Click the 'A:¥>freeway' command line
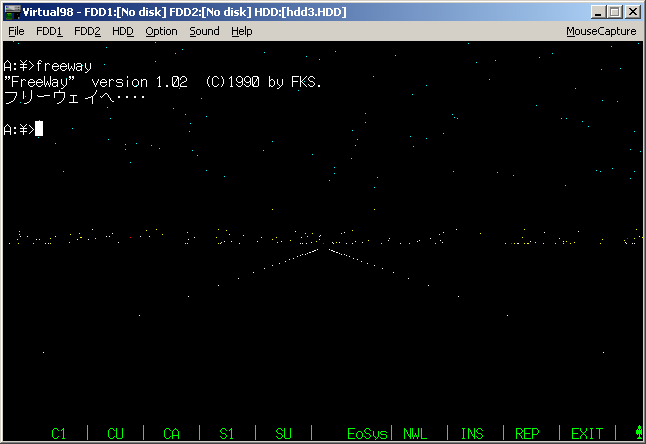Screen dimensions: 646x444 (x=47, y=66)
